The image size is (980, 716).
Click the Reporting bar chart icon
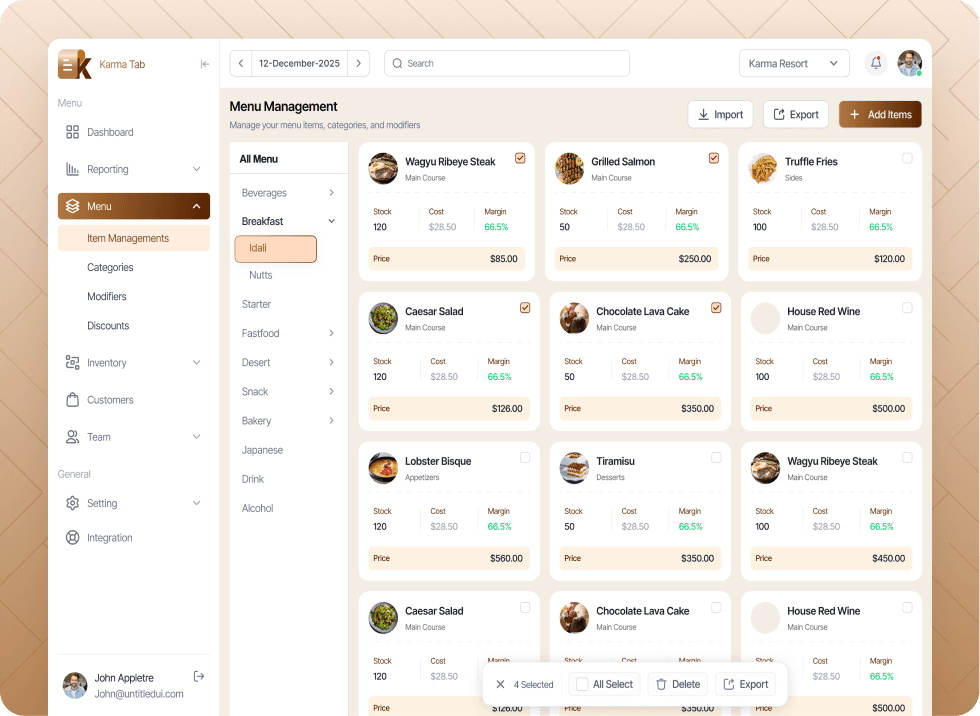pos(72,169)
